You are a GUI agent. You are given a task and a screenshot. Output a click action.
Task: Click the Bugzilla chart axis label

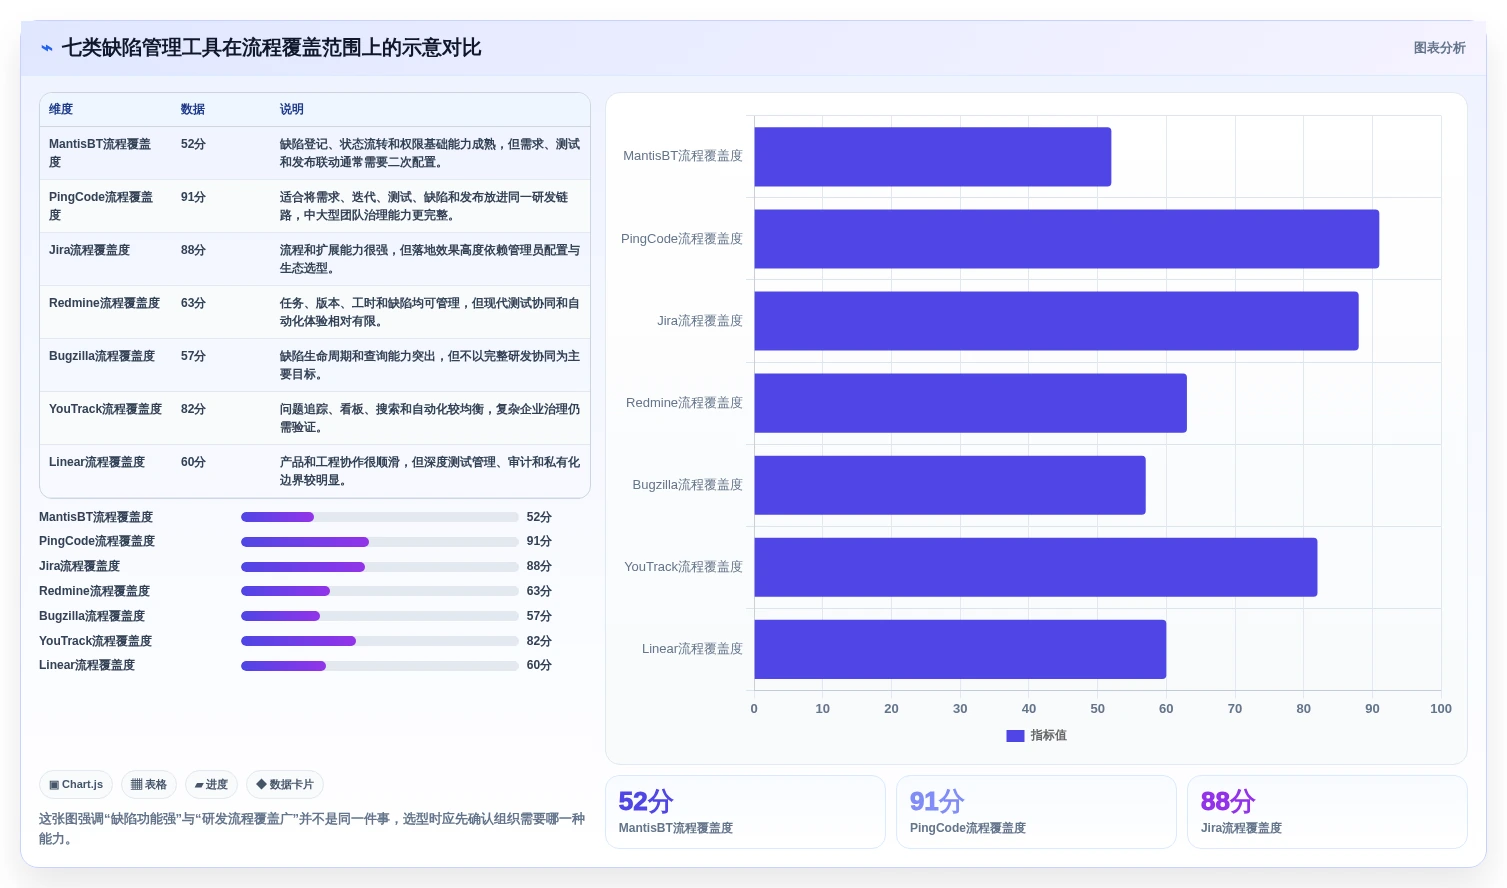pos(687,485)
